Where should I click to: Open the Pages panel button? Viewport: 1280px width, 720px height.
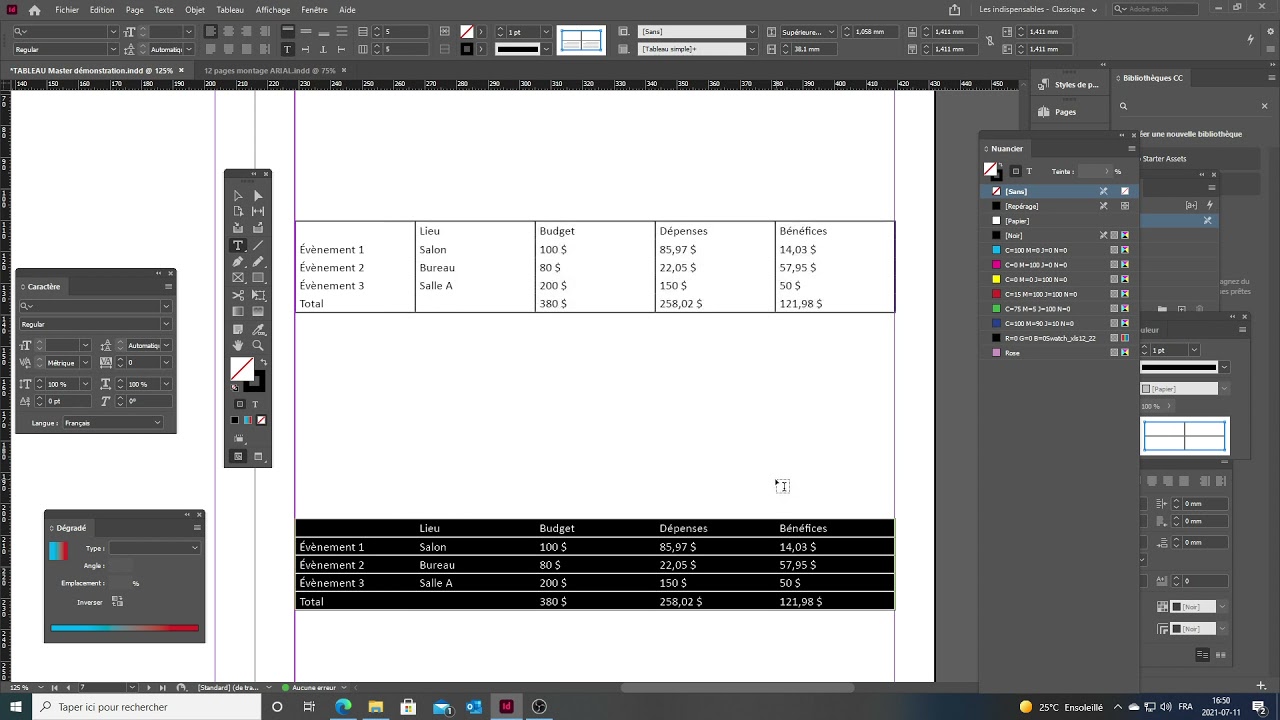pos(1069,112)
